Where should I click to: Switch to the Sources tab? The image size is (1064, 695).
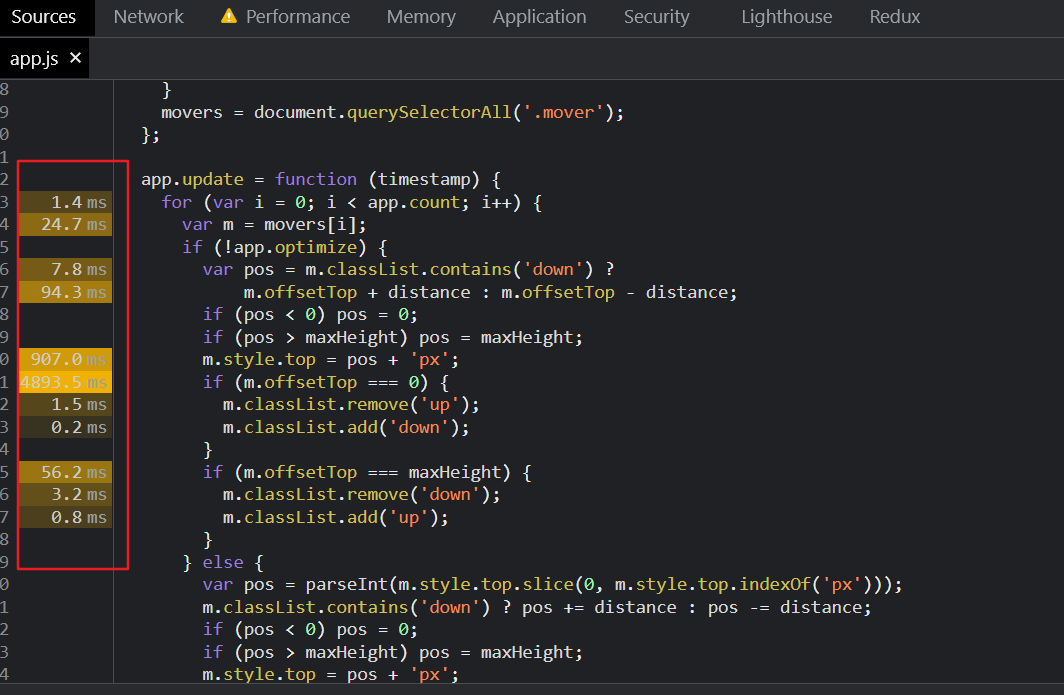(x=43, y=17)
